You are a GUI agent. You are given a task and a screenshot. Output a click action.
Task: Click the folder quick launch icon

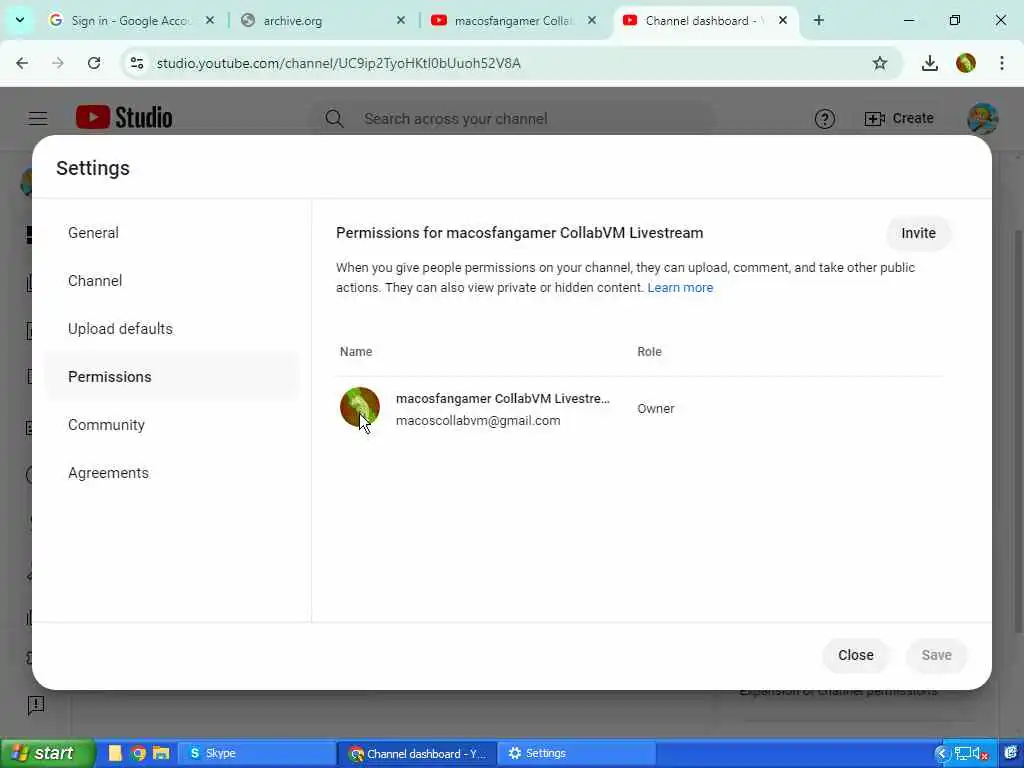click(x=161, y=754)
